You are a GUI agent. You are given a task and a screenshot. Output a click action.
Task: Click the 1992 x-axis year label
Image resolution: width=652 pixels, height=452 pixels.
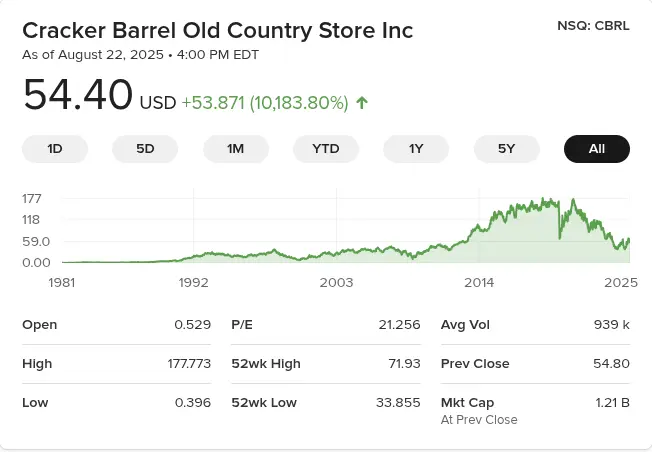pyautogui.click(x=192, y=283)
